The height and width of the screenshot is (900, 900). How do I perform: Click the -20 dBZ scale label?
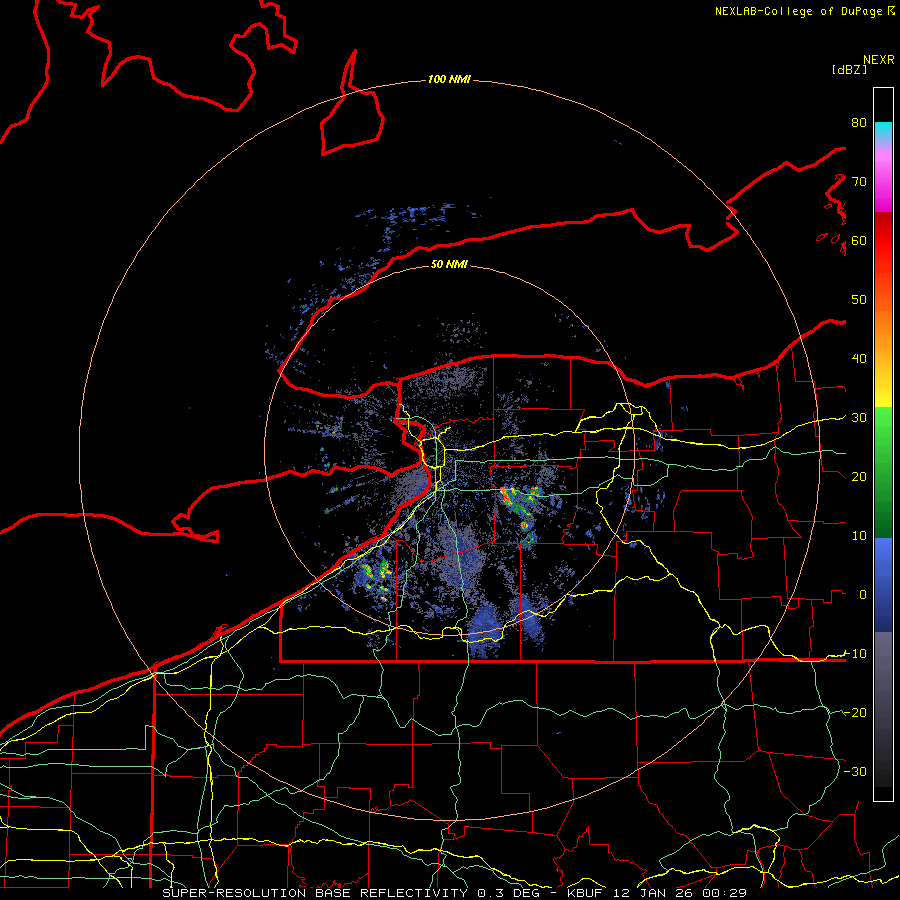(x=855, y=712)
